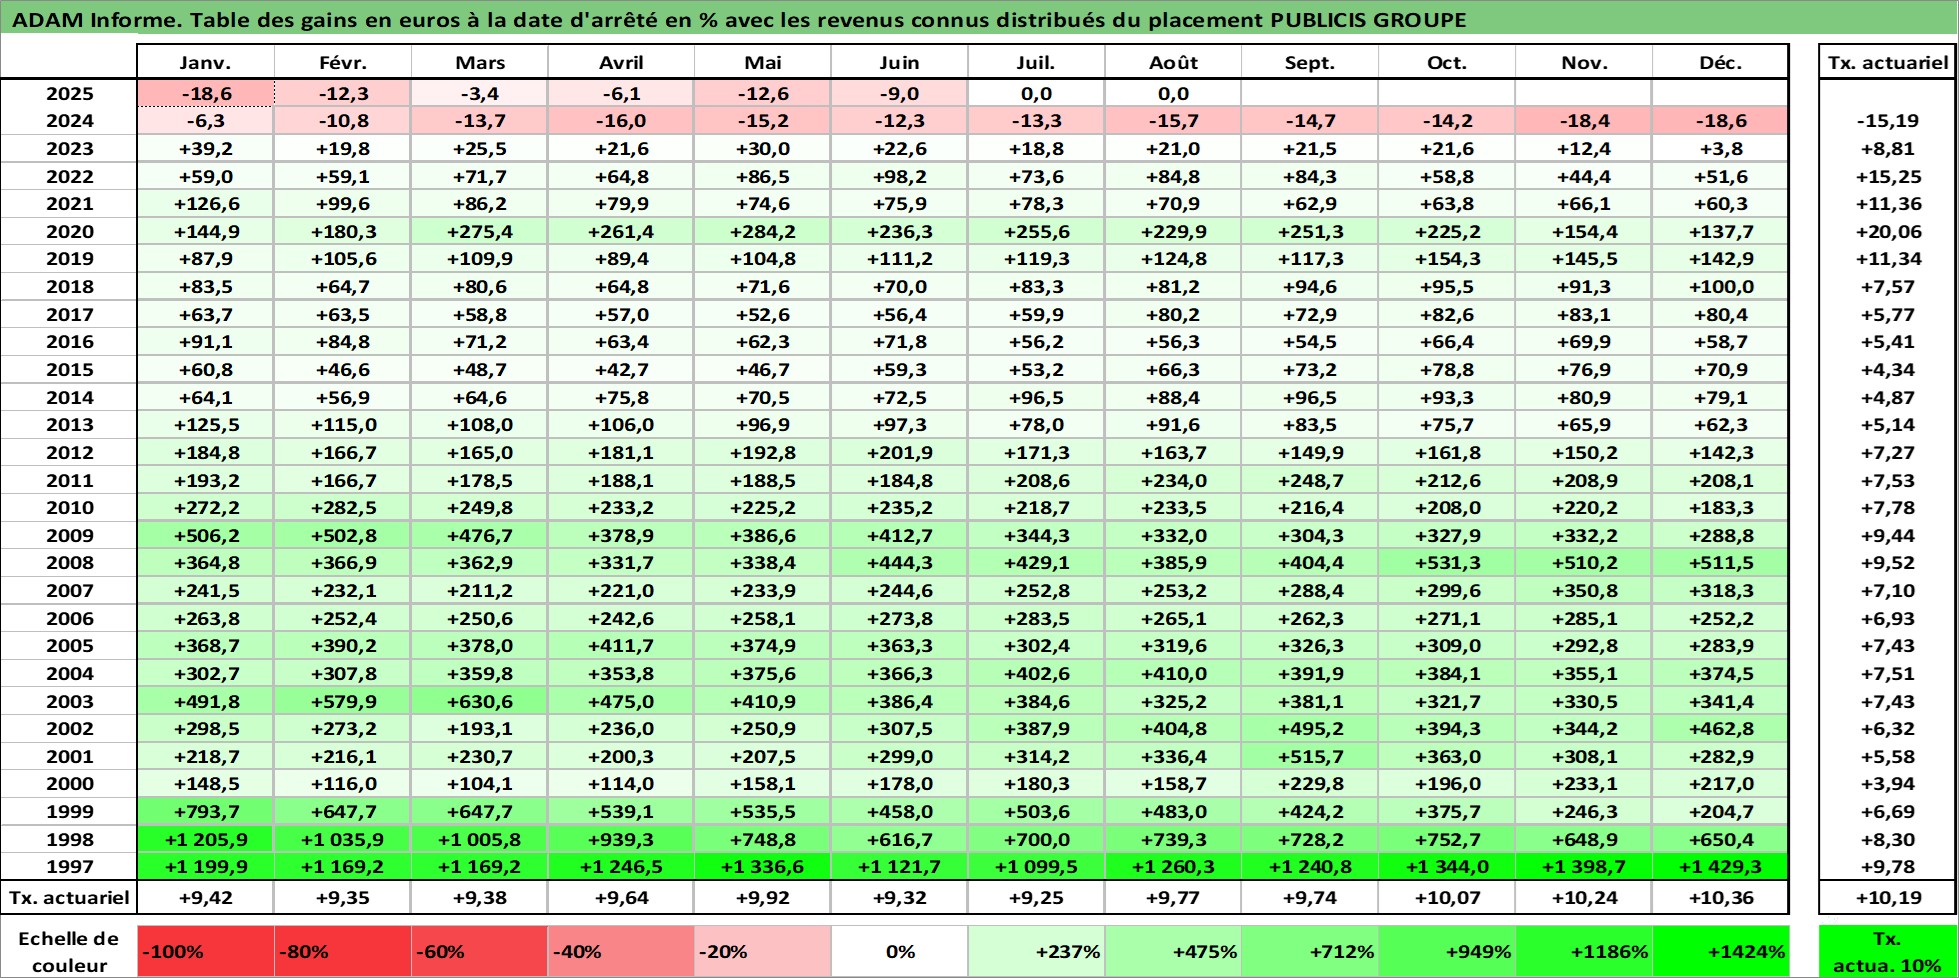This screenshot has width=1959, height=978.
Task: Click the +793,7 cell for Janv. 1999
Action: click(205, 812)
